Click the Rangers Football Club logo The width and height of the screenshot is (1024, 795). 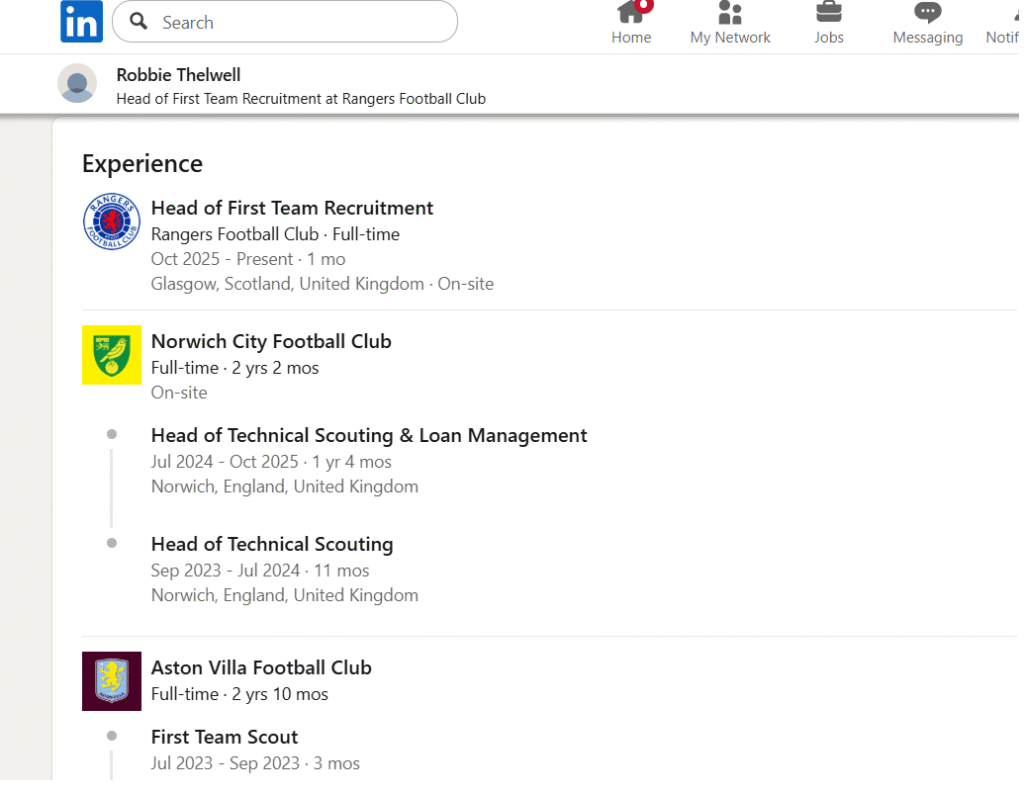(112, 222)
